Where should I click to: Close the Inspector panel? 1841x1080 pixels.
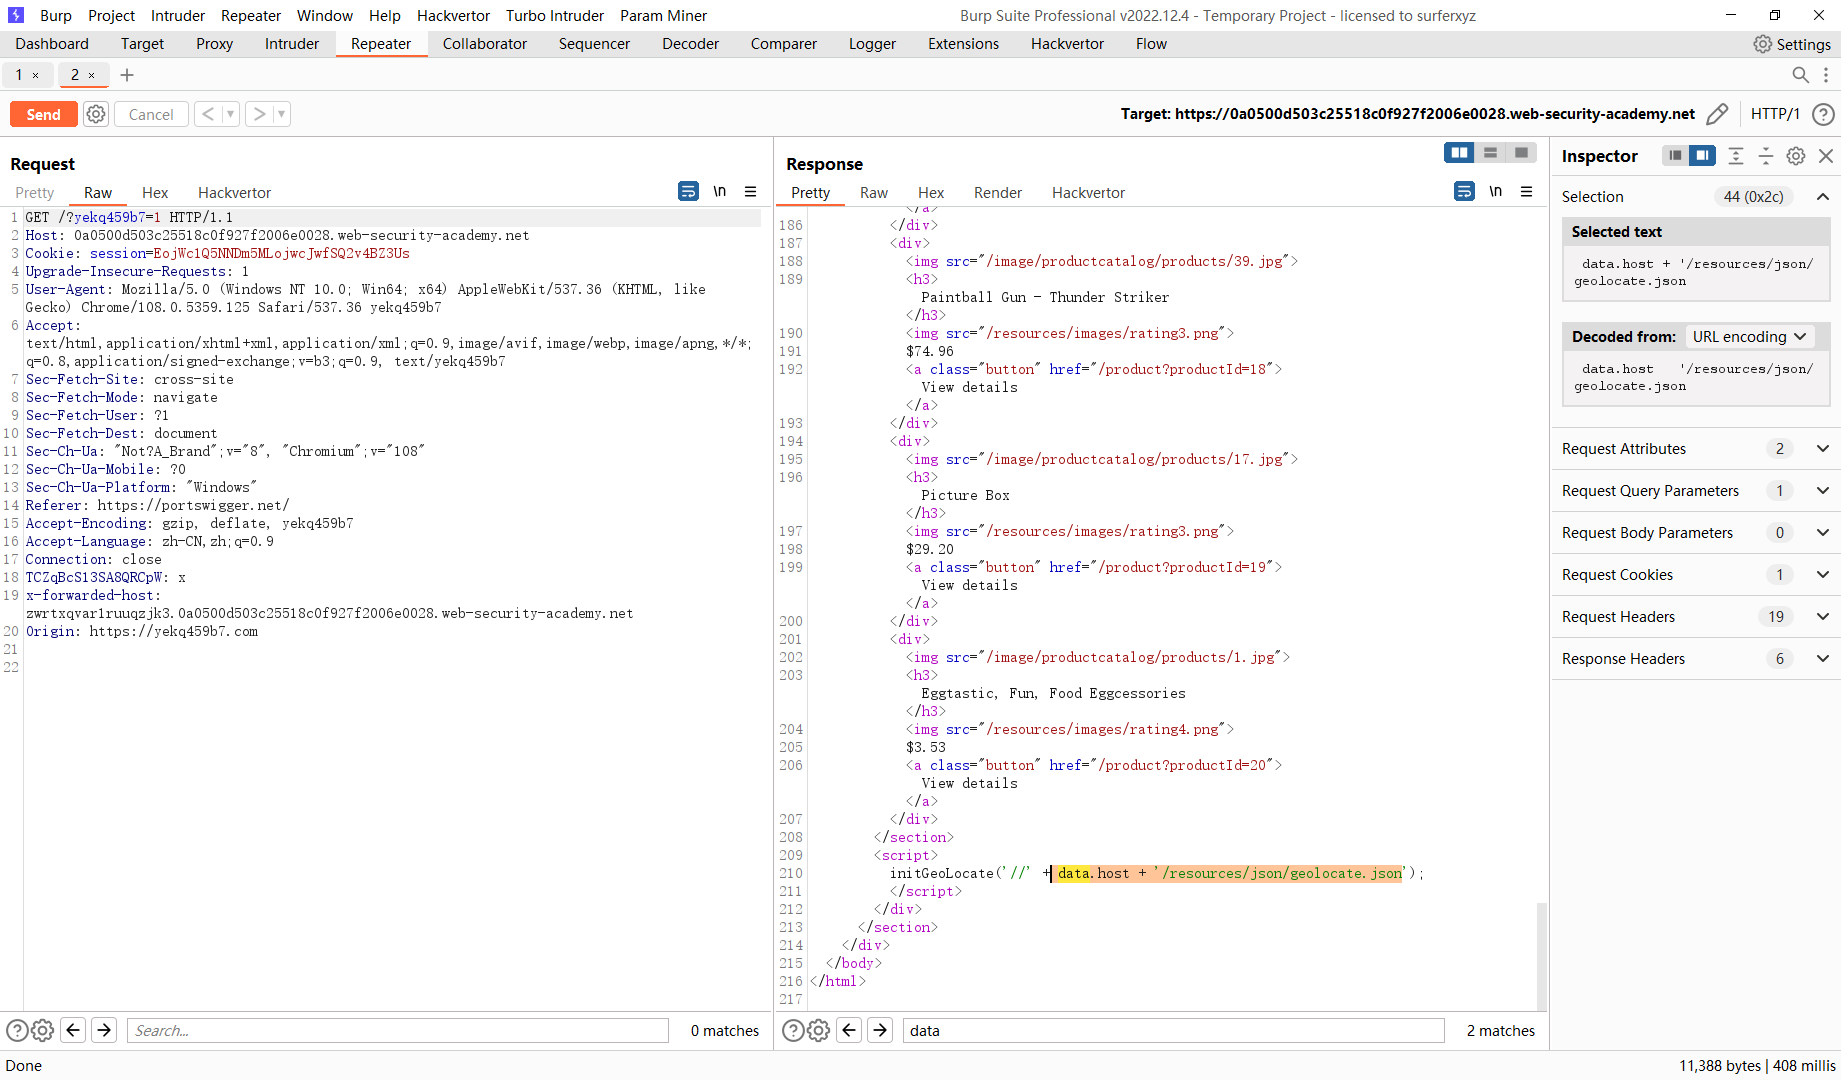(x=1826, y=156)
